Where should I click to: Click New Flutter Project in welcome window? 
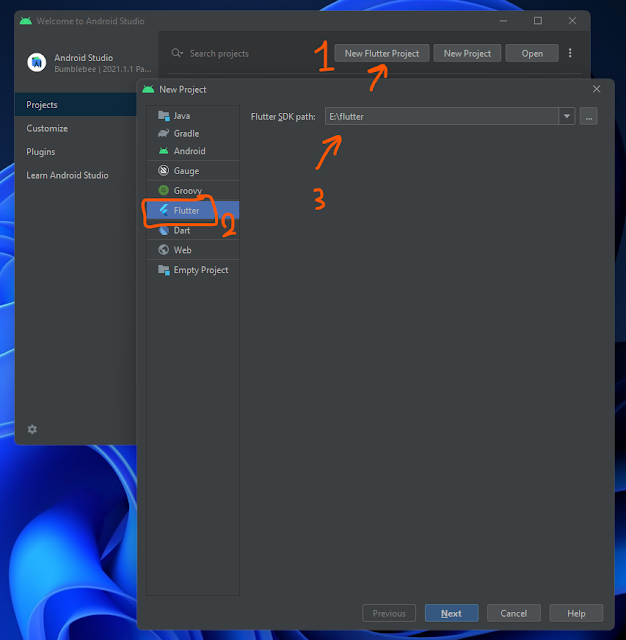pos(382,53)
